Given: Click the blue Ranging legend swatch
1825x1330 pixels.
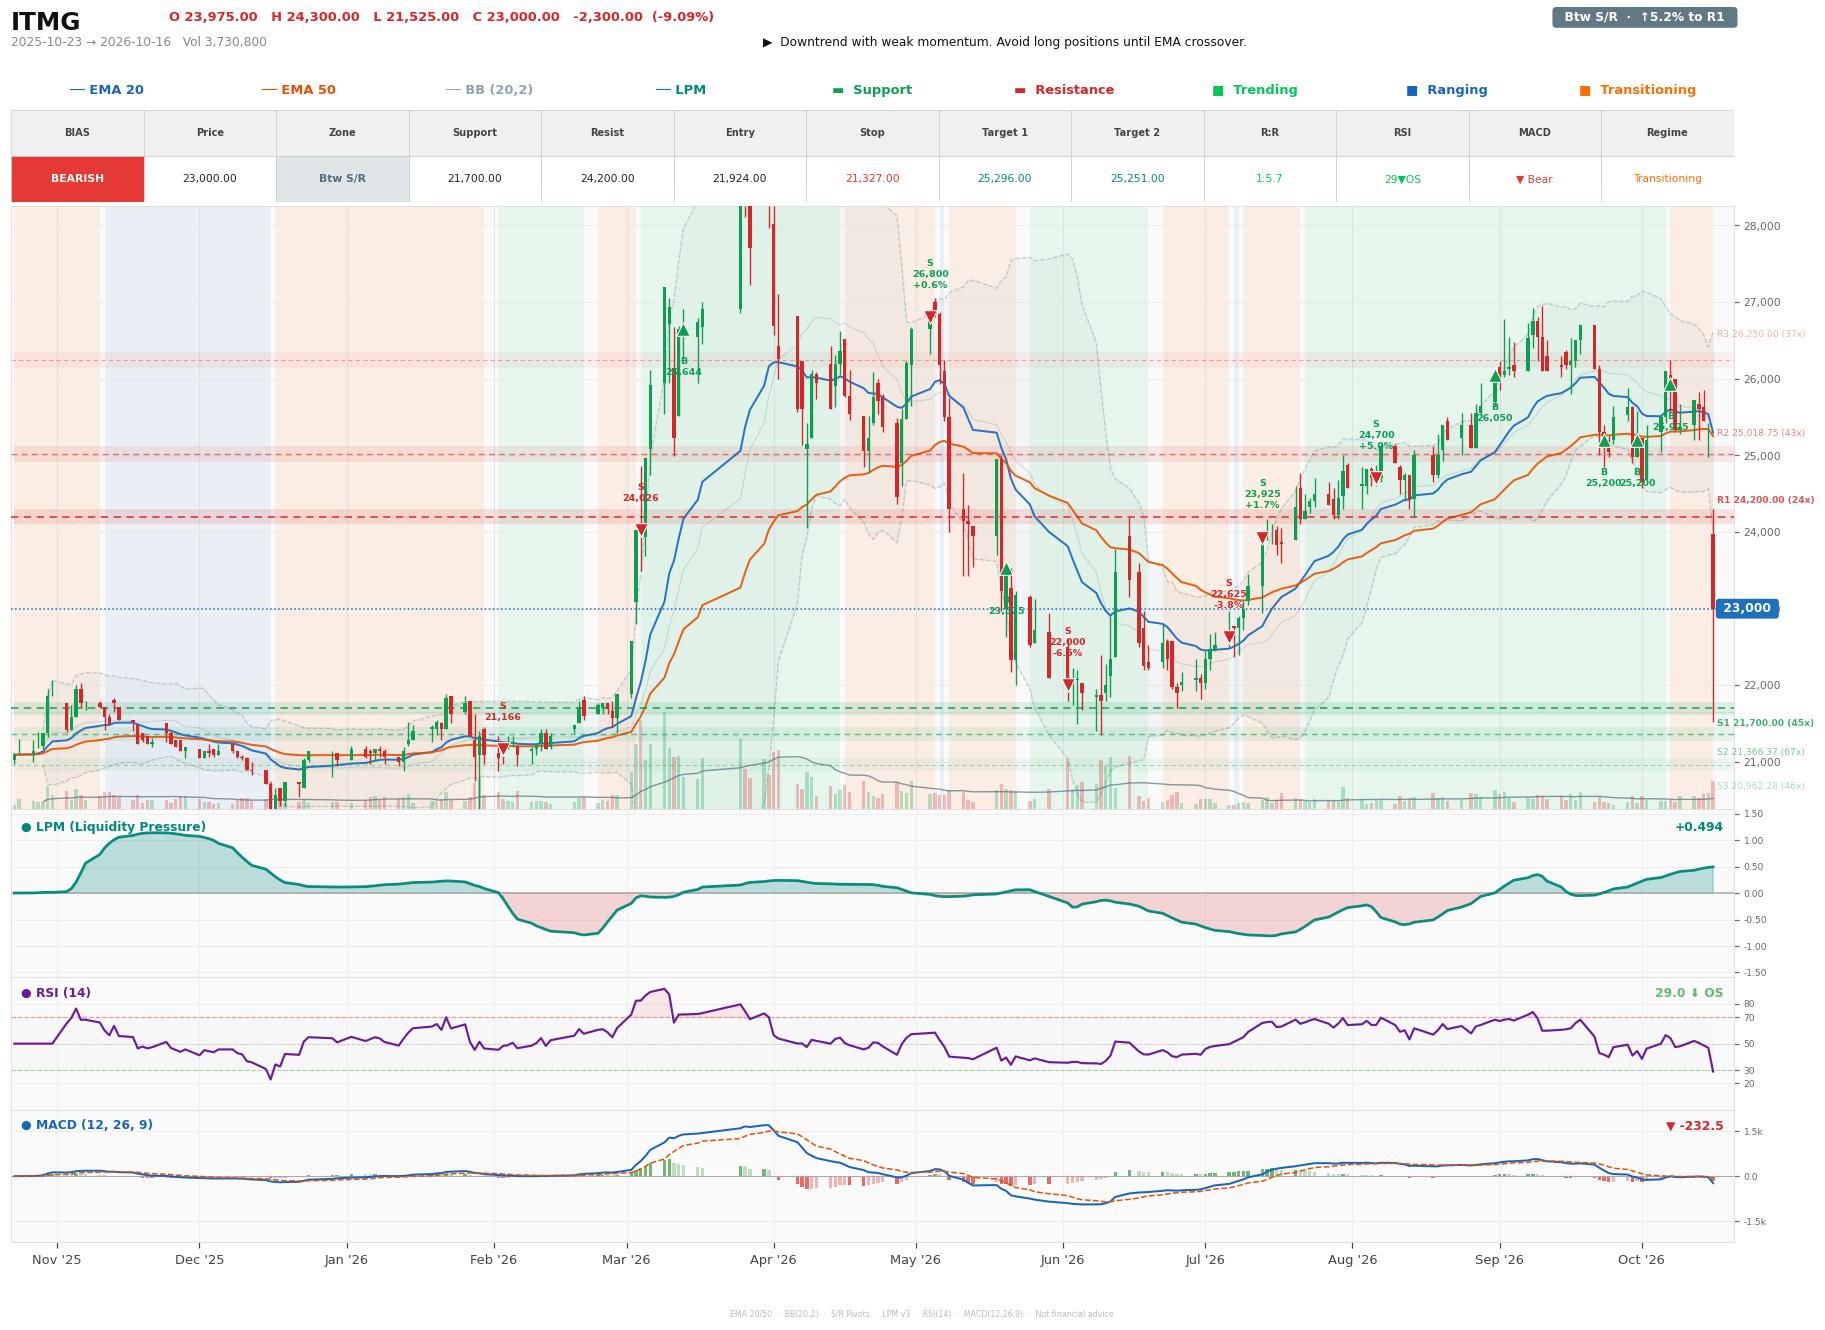Looking at the screenshot, I should coord(1411,90).
